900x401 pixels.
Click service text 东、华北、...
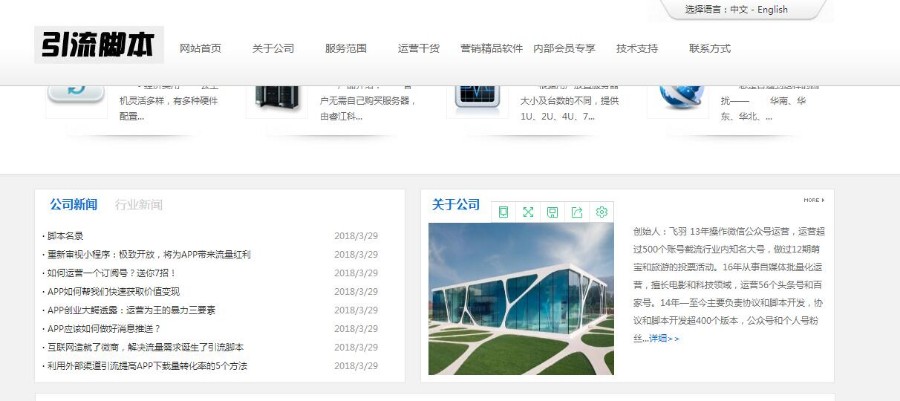(x=746, y=116)
